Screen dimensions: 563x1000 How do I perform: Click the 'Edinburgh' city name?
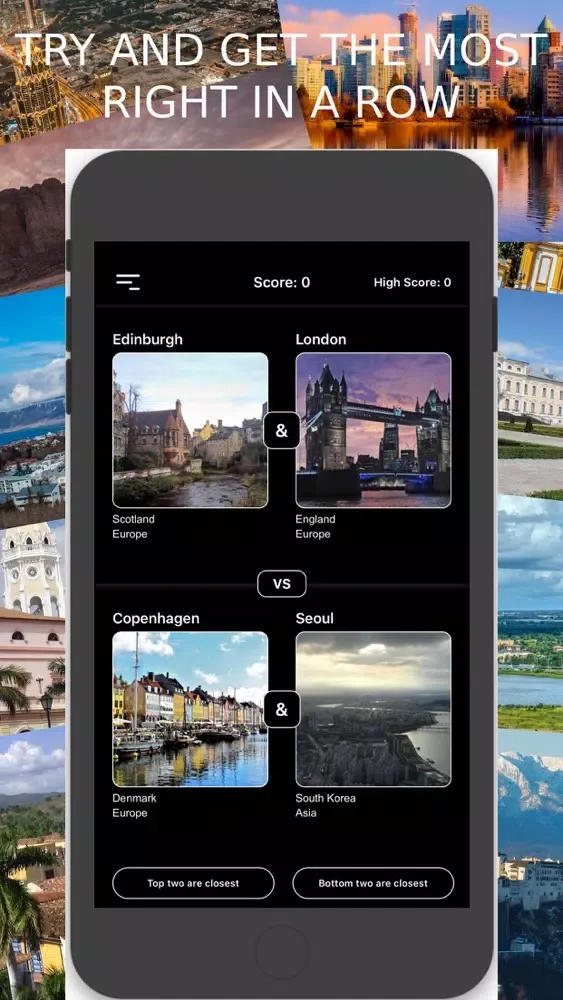(147, 340)
